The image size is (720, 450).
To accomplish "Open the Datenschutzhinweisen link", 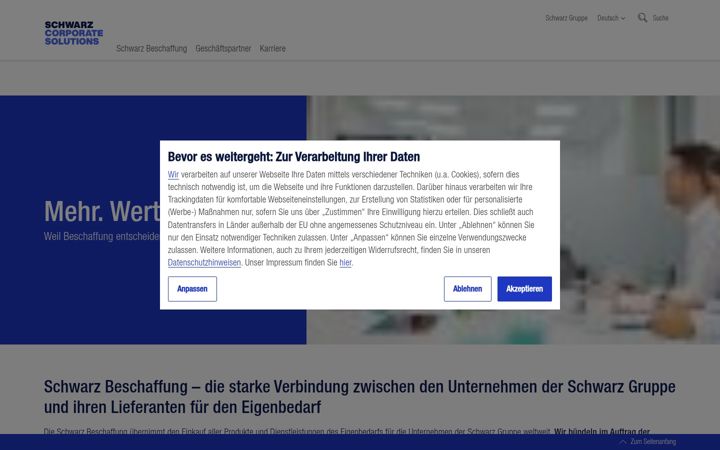I will coord(204,263).
